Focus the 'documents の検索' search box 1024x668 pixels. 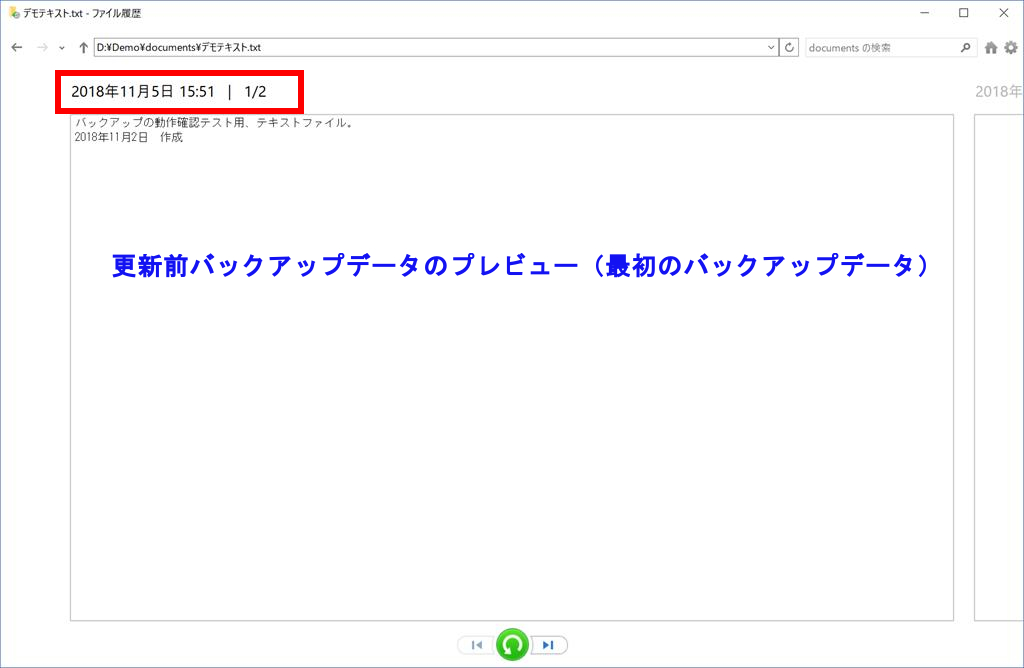(x=880, y=47)
